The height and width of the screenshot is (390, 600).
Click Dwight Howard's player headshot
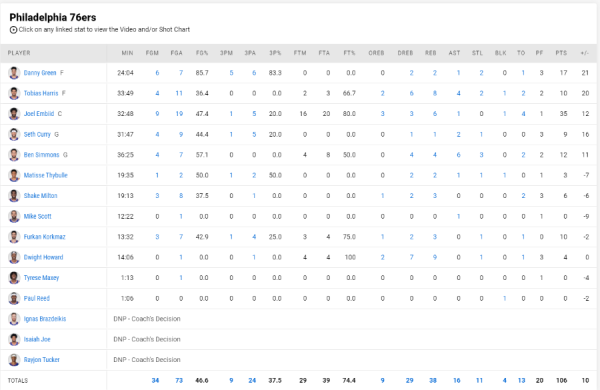(14, 257)
